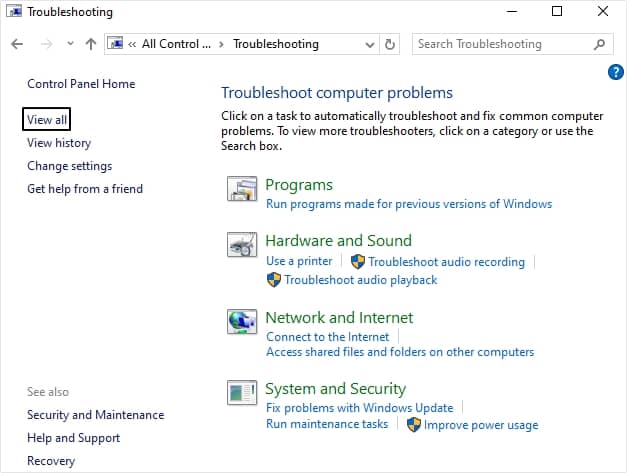Click the Troubleshooting title bar icon
627x473 pixels.
[14, 12]
